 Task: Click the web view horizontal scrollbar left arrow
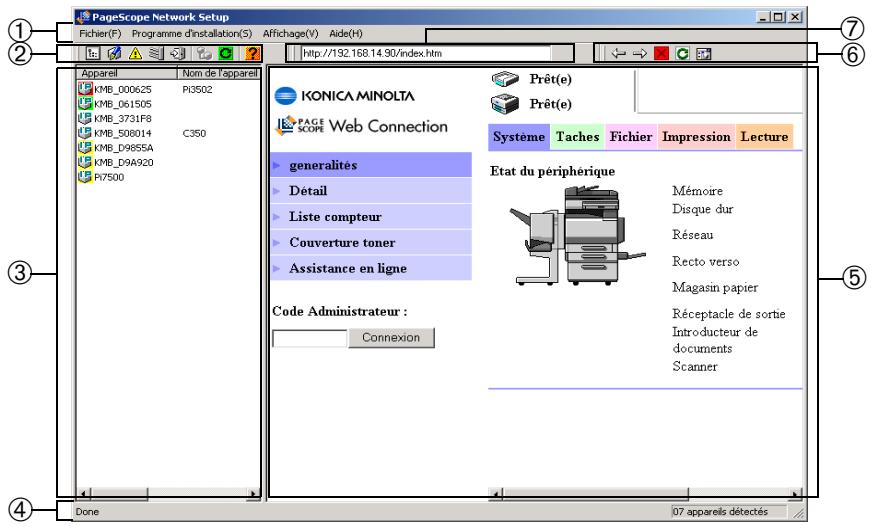pos(495,493)
